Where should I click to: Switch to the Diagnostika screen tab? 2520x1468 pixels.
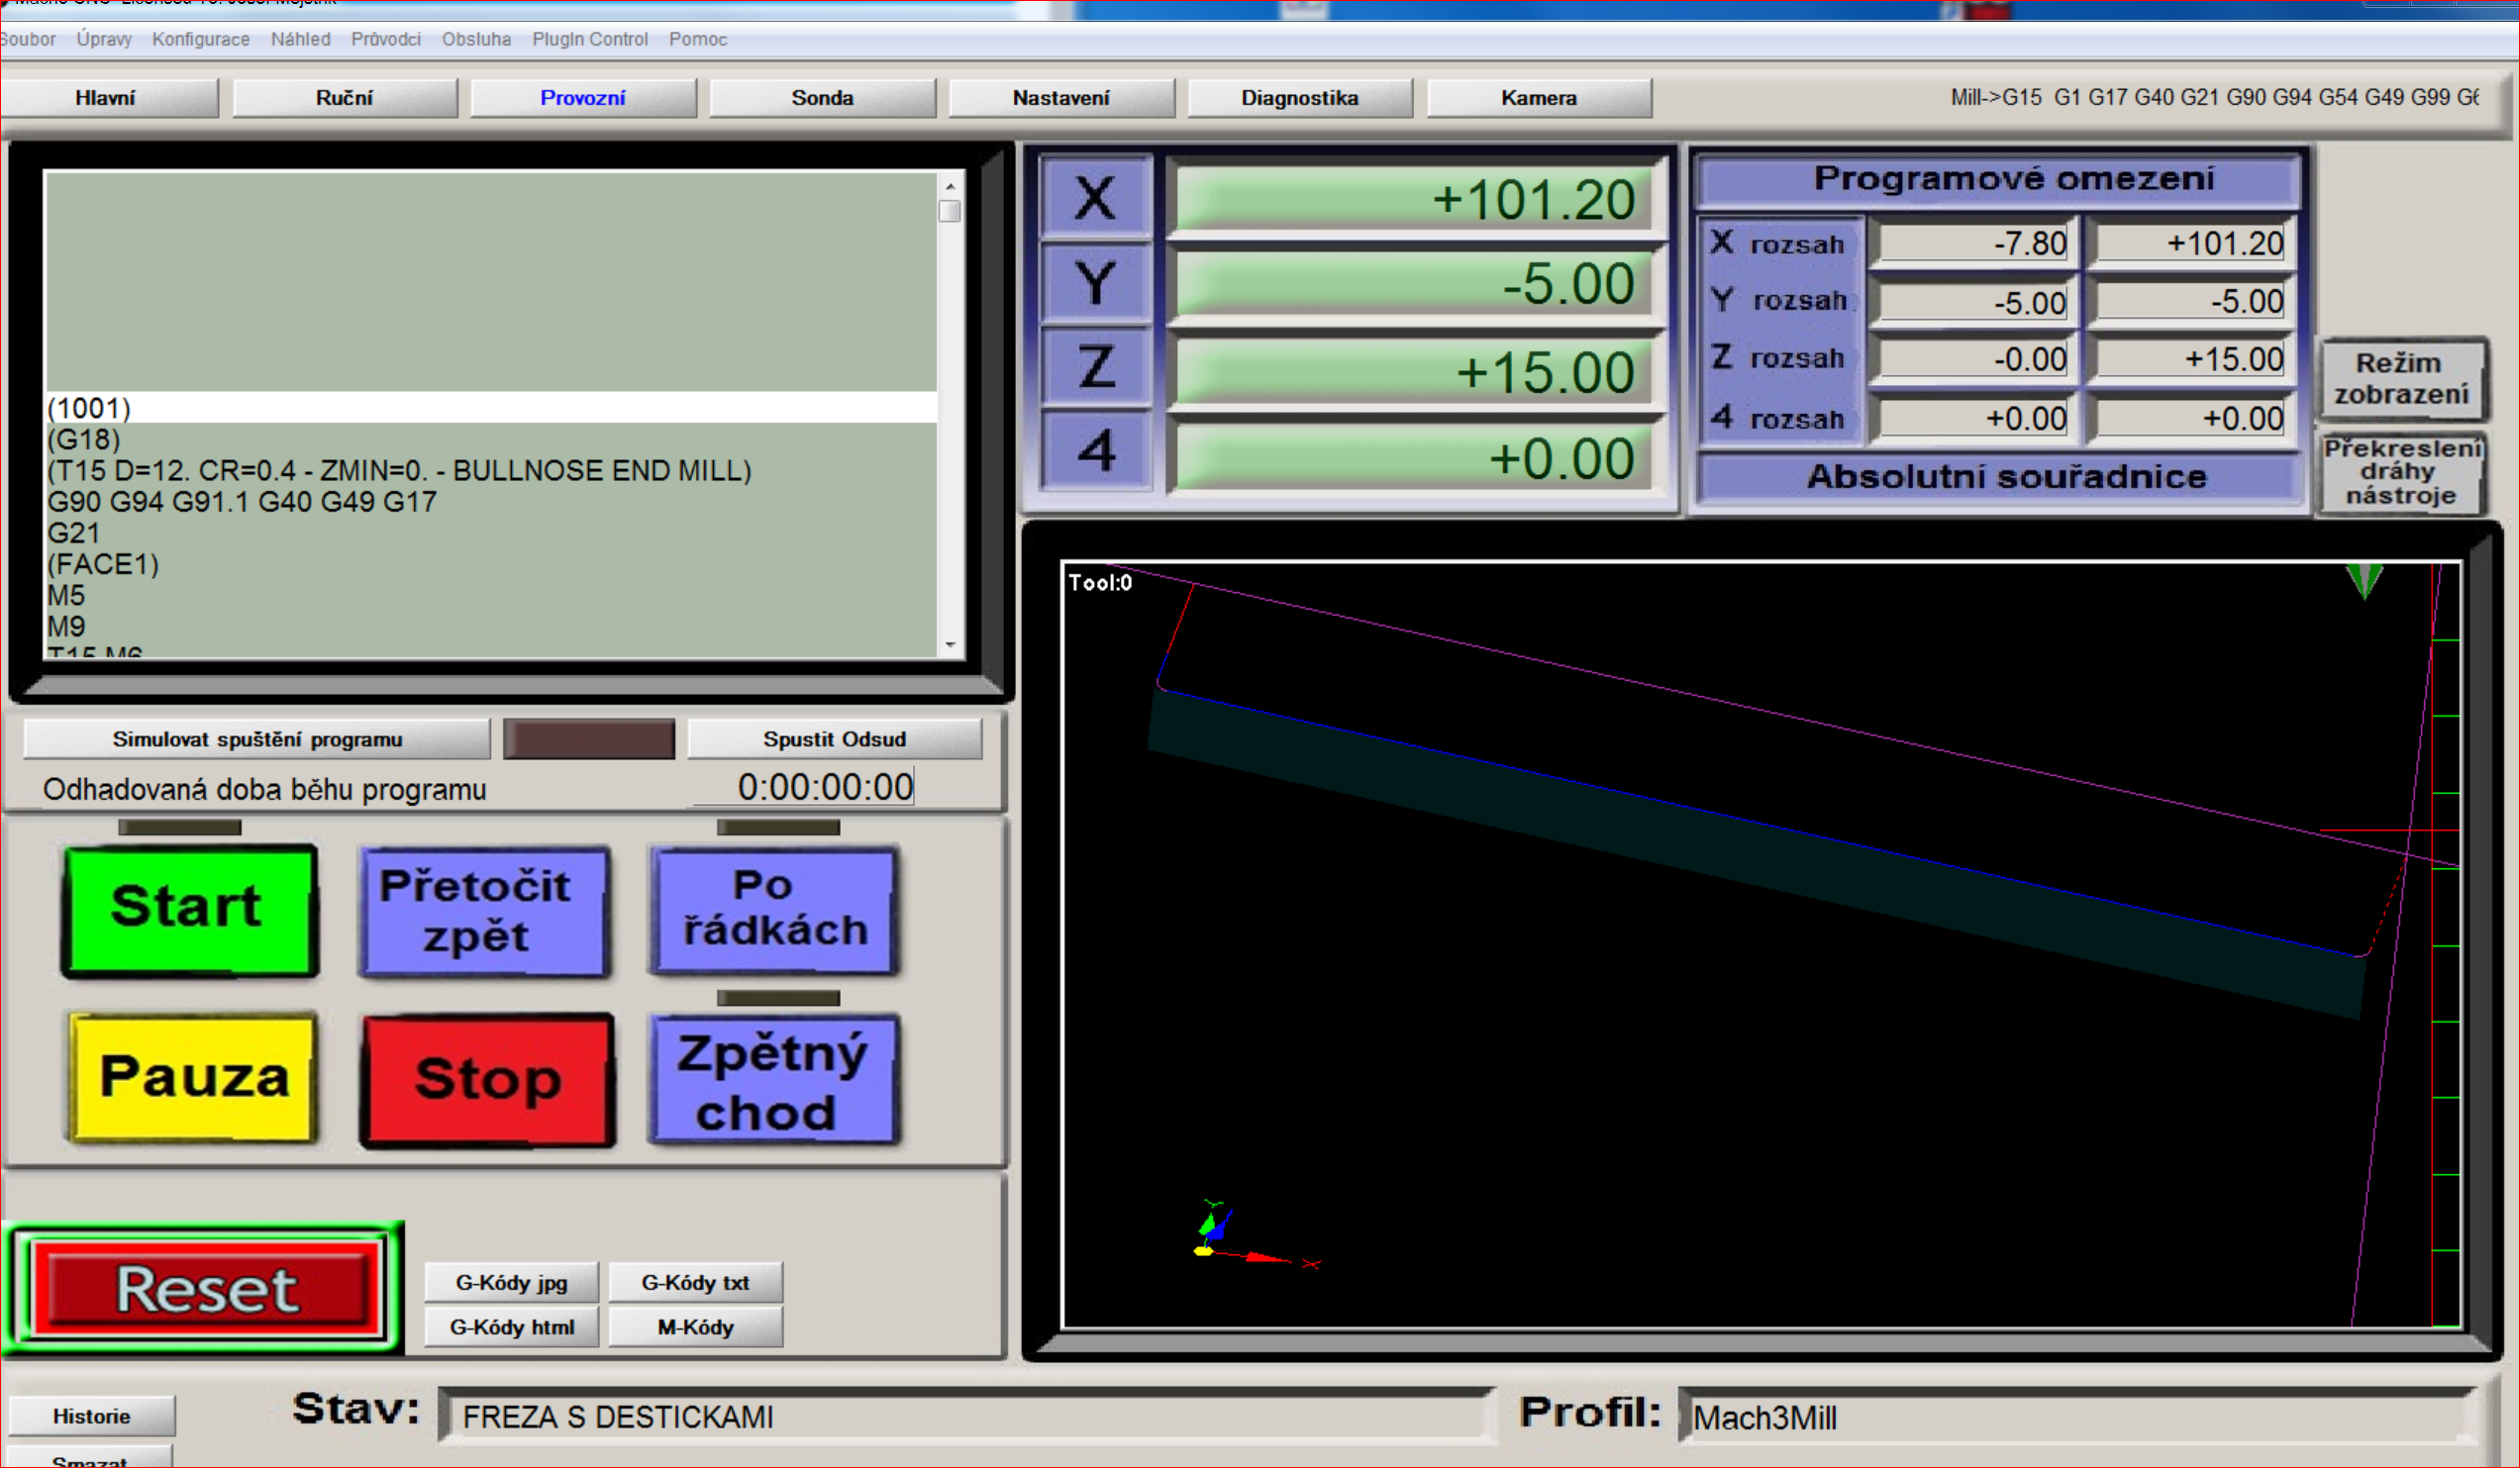[1299, 98]
